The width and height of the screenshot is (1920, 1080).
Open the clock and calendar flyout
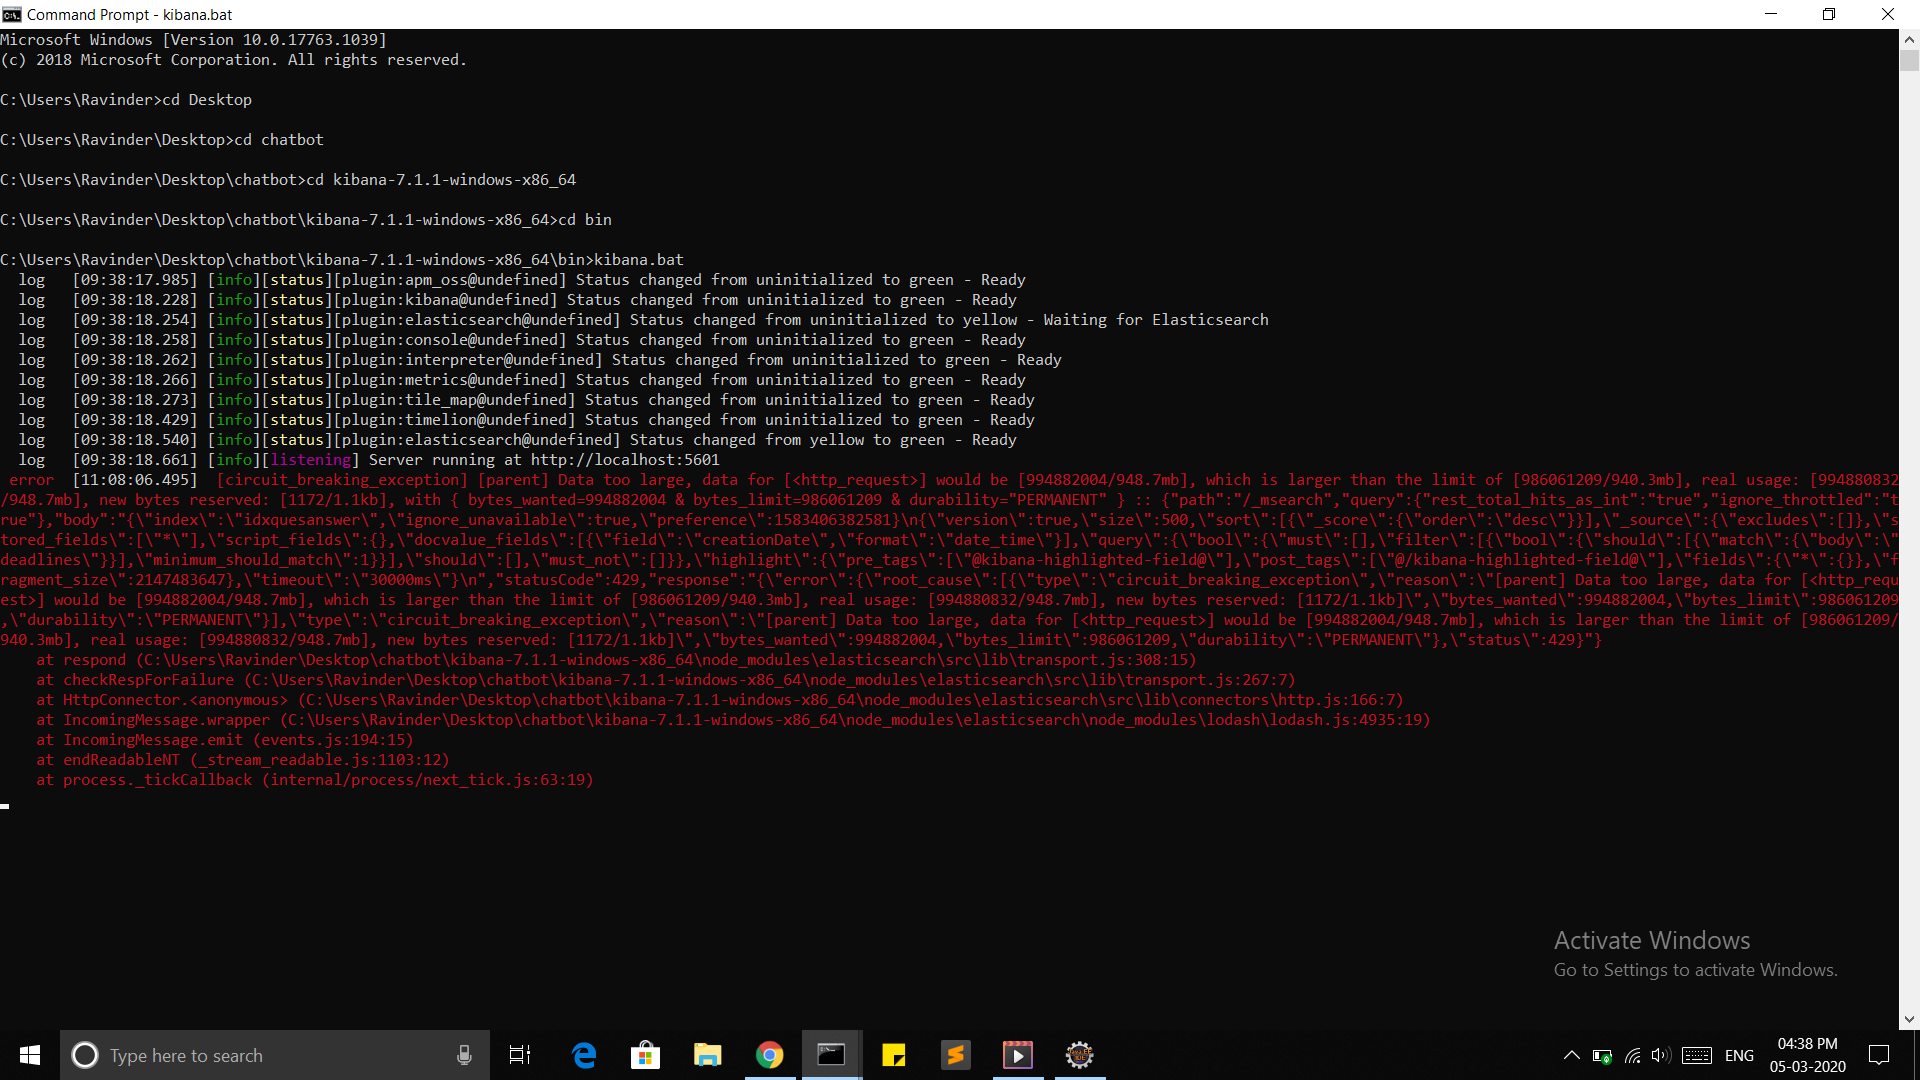(1807, 1055)
